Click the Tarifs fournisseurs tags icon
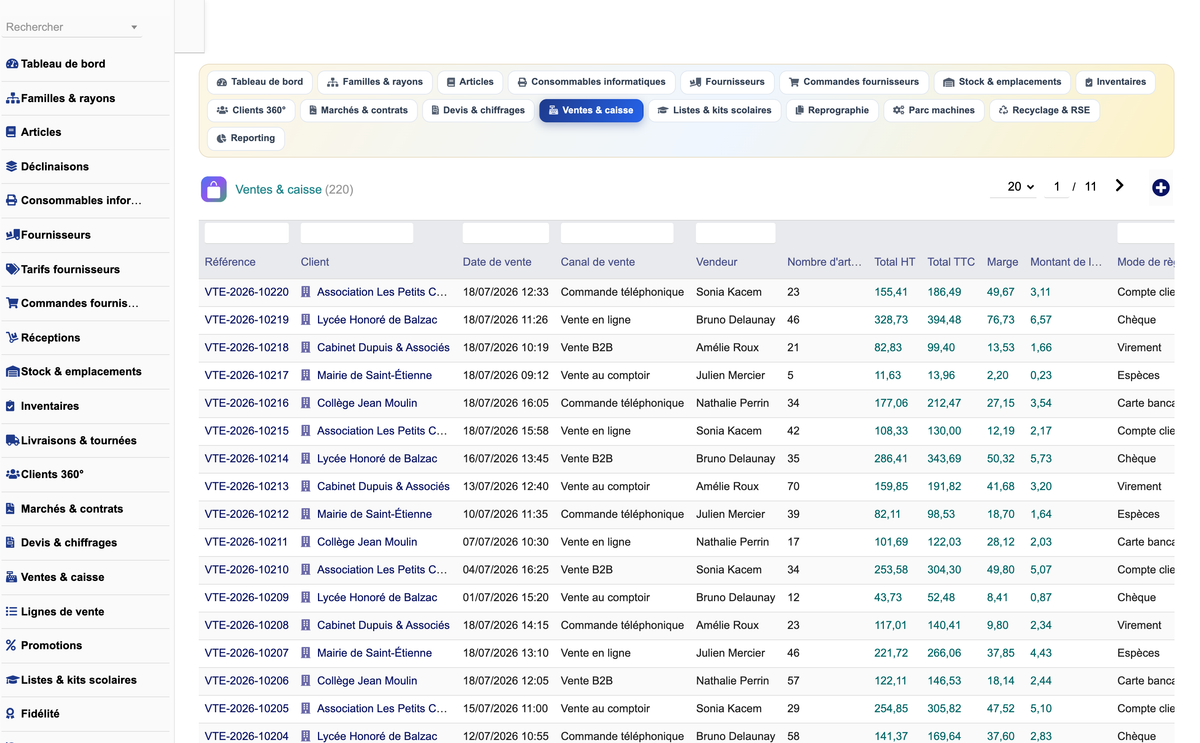The height and width of the screenshot is (743, 1200). tap(12, 269)
